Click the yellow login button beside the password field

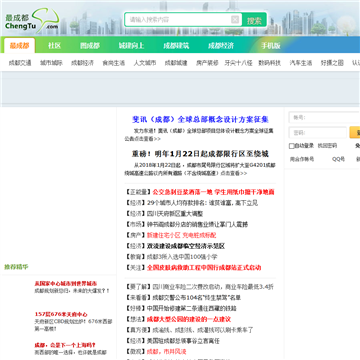tap(355, 133)
